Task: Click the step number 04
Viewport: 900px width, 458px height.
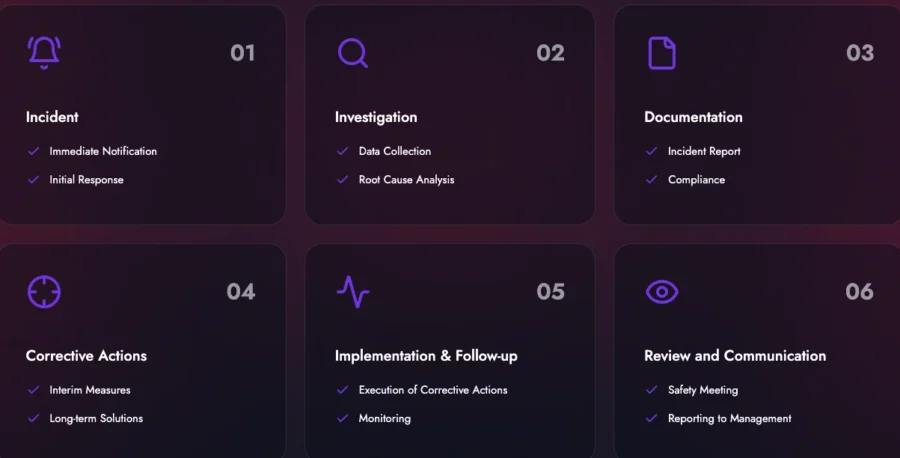Action: click(x=241, y=292)
